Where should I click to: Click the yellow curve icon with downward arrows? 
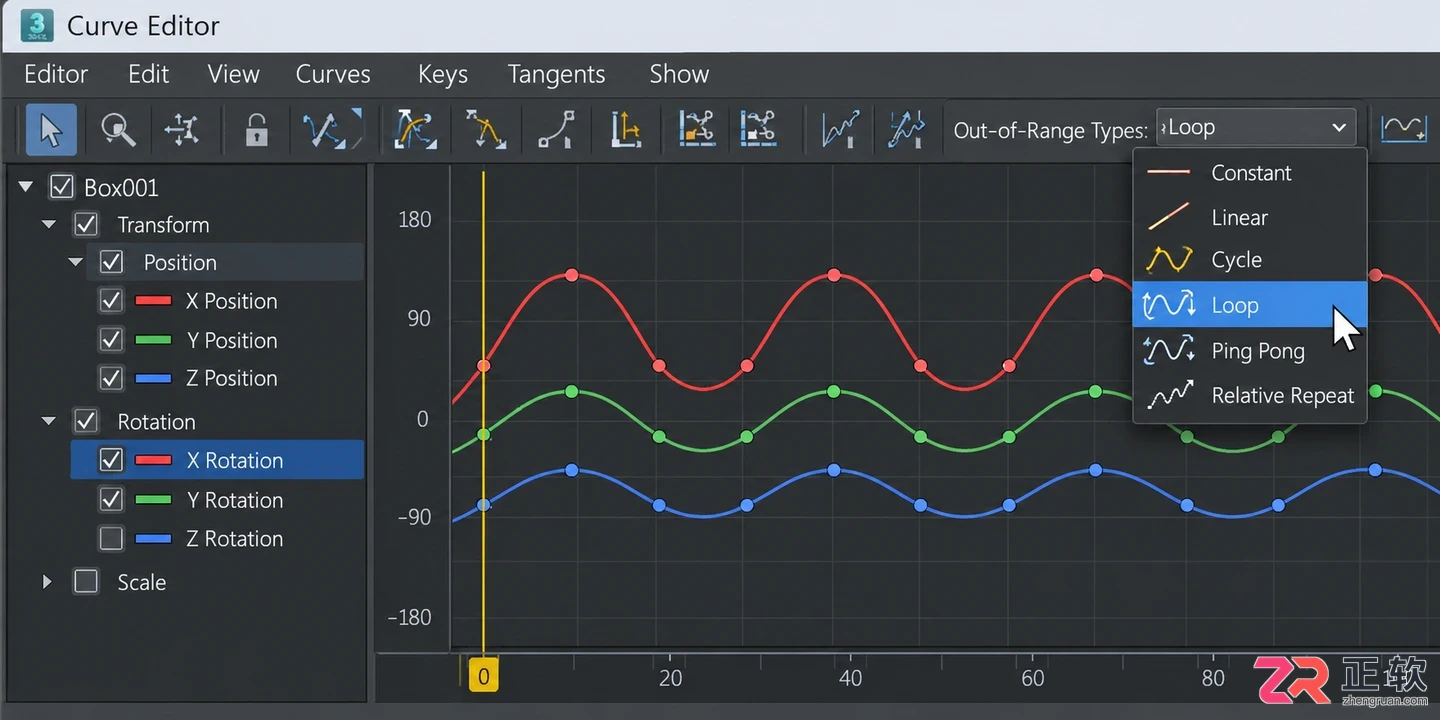(485, 129)
